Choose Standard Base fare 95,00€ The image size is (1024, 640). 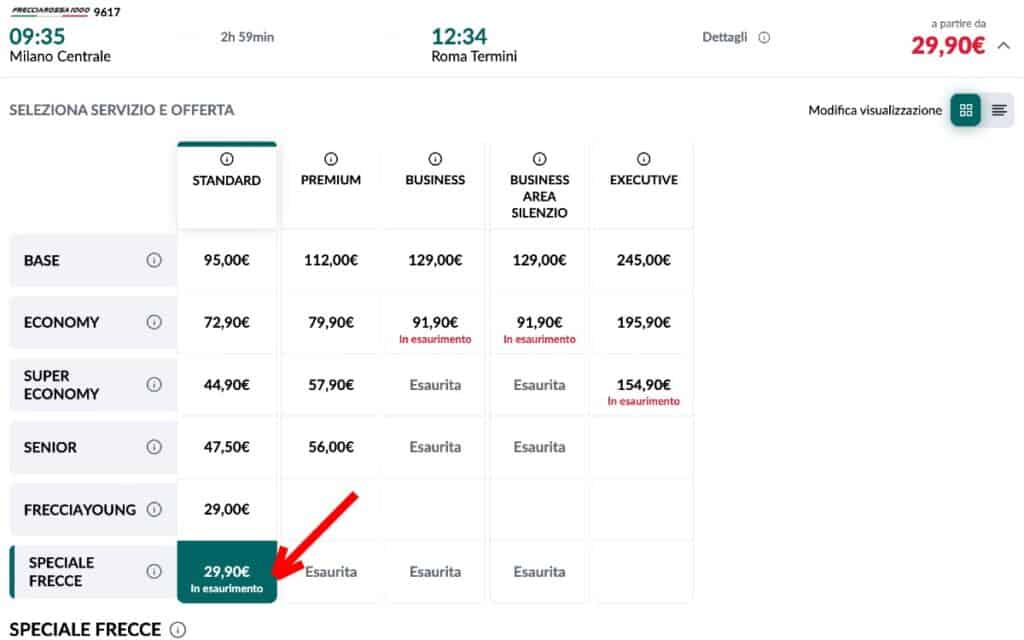click(x=227, y=260)
